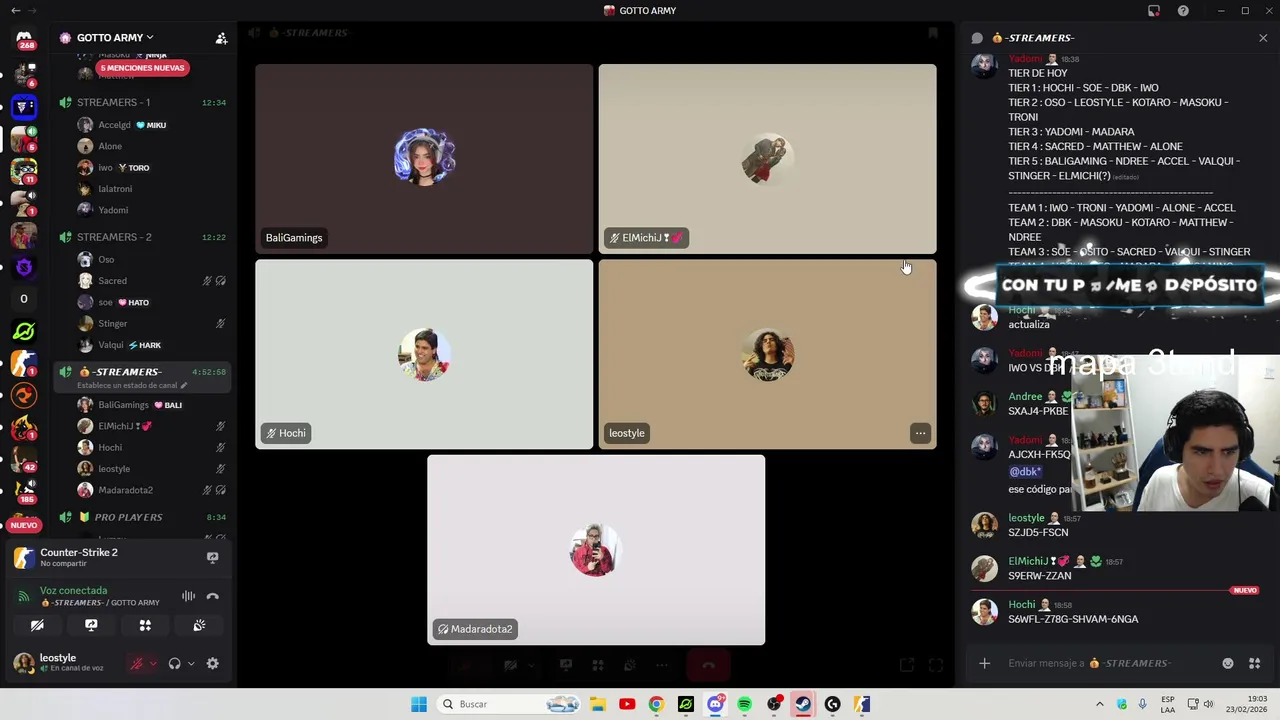This screenshot has height=720, width=1280.
Task: Edit channel status 'Establece un estado de canal'
Action: tap(131, 385)
